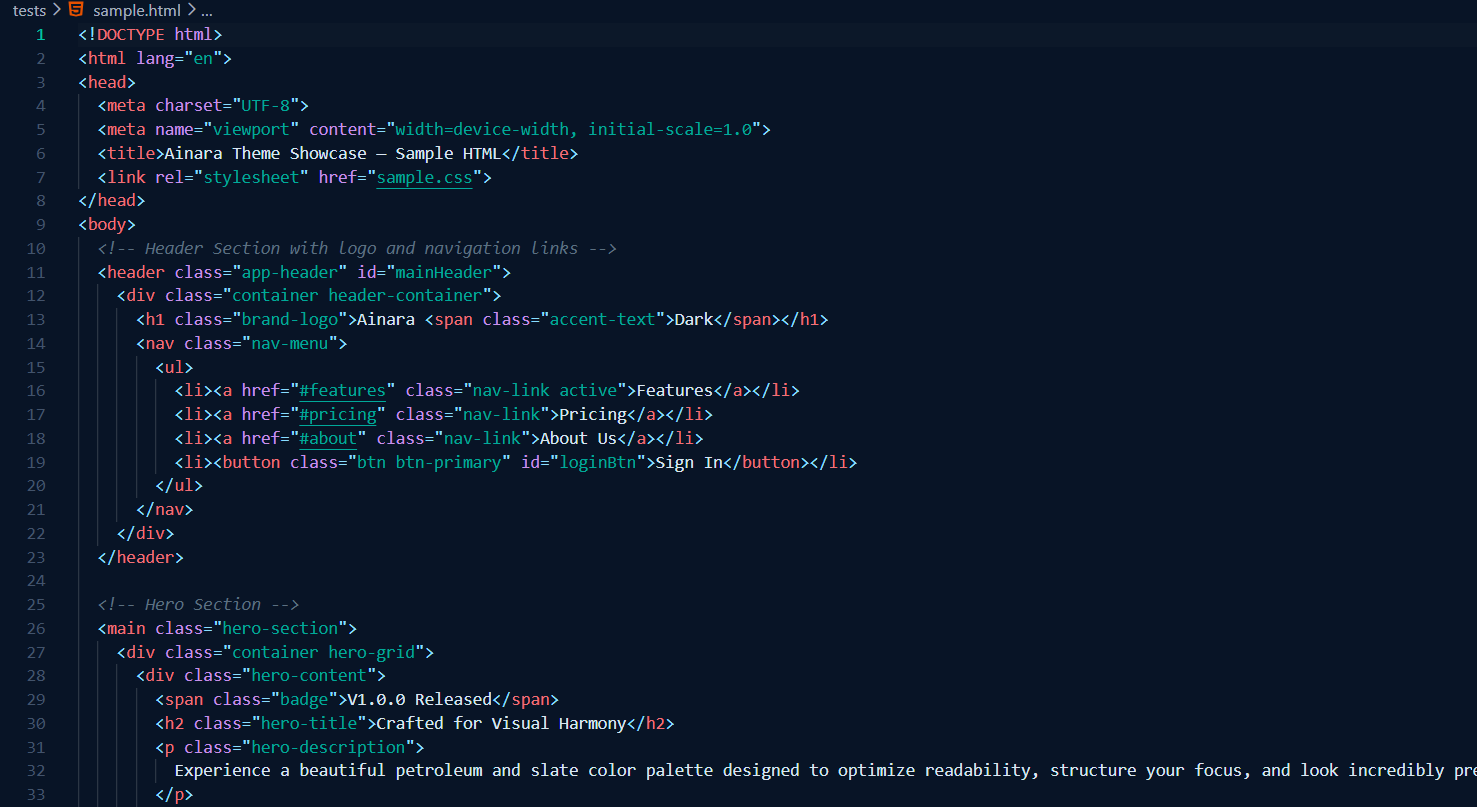
Task: Open the tests folder breadcrumb
Action: pos(29,10)
